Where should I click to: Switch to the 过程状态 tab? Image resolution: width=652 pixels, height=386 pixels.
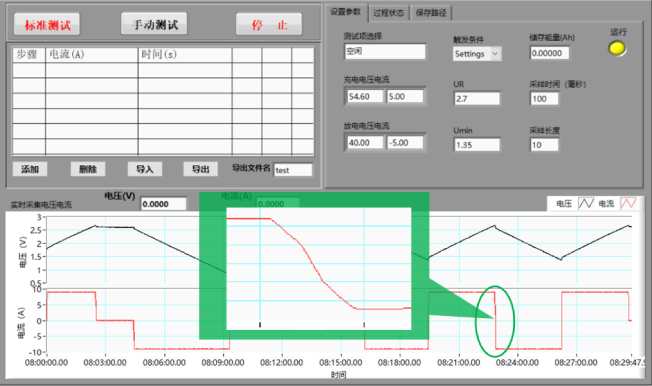point(388,13)
